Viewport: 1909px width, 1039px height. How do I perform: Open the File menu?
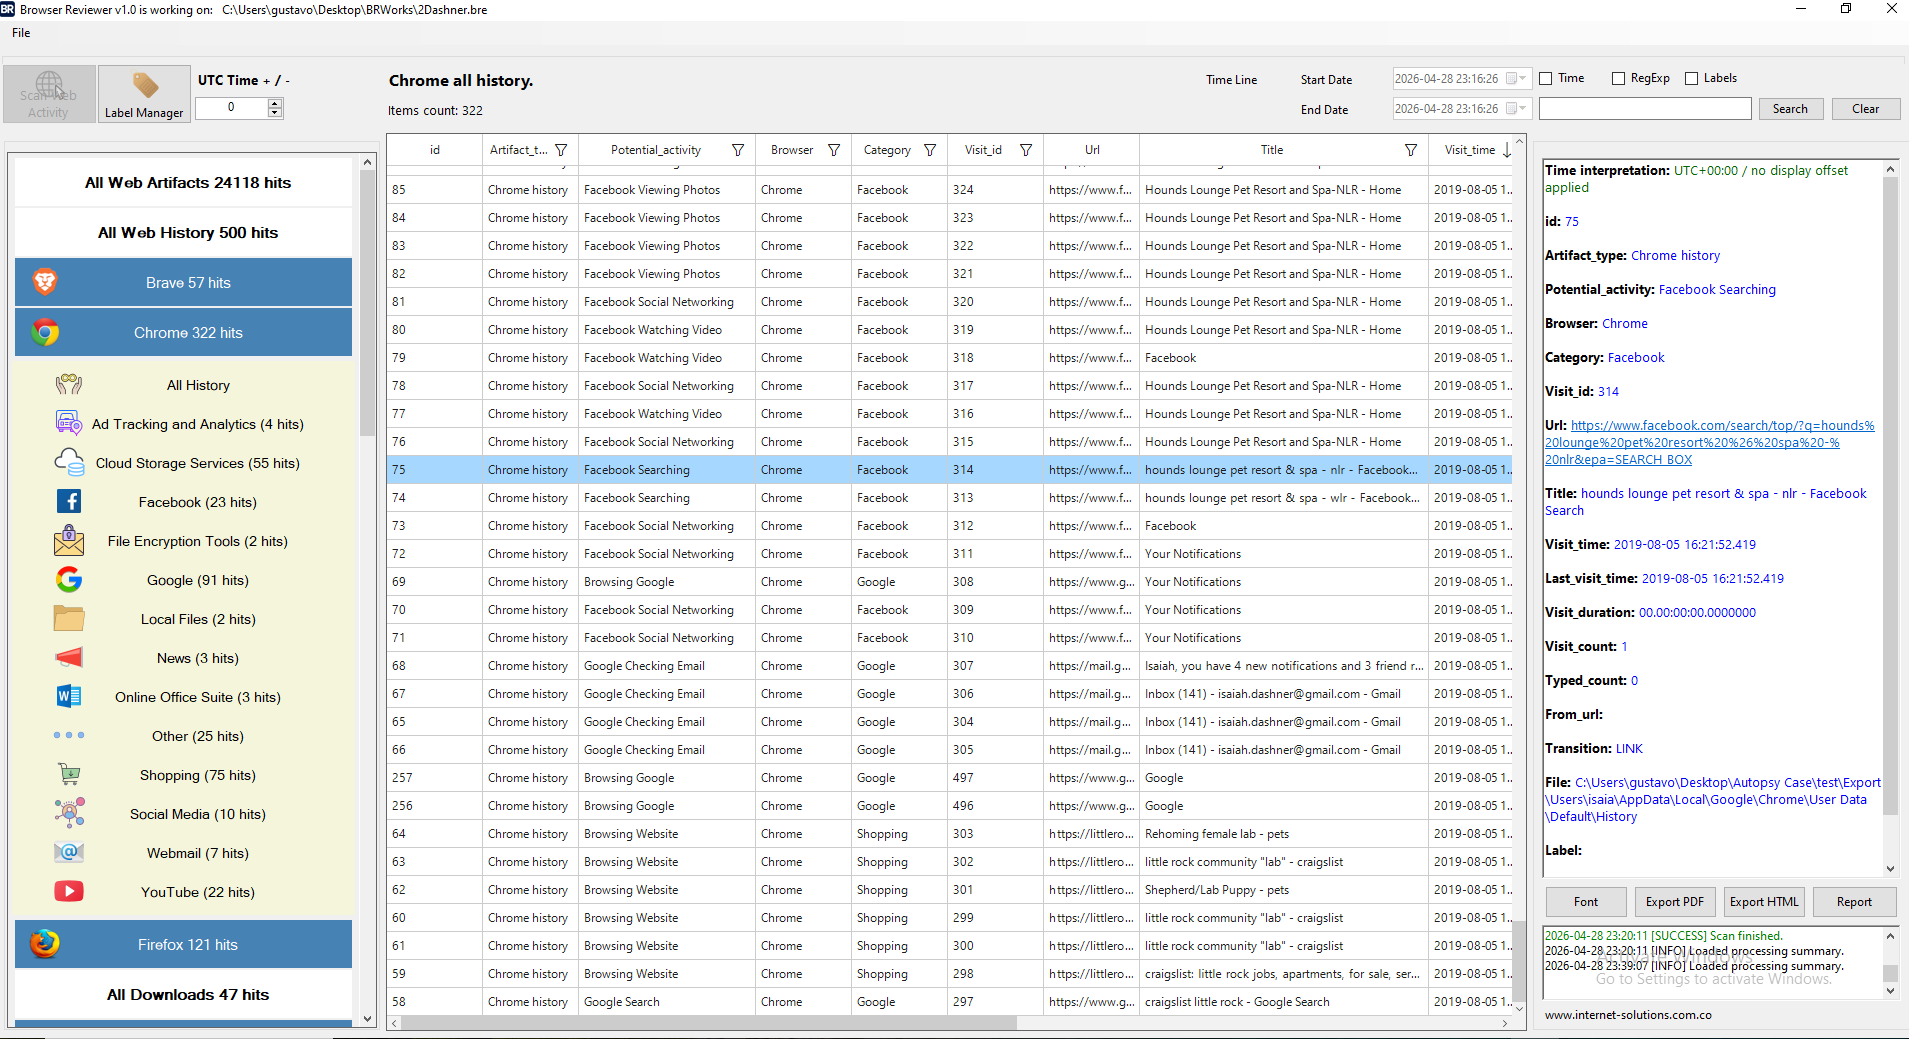pos(21,33)
